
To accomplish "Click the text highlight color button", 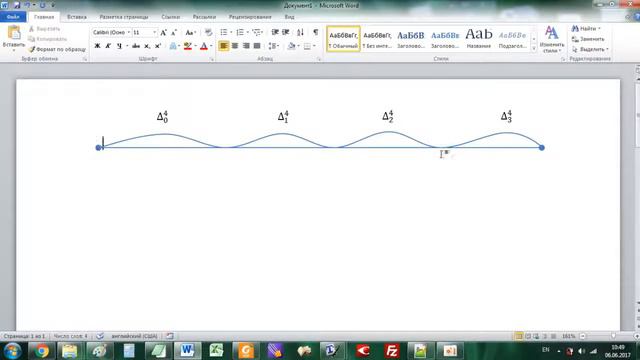I will [x=187, y=46].
